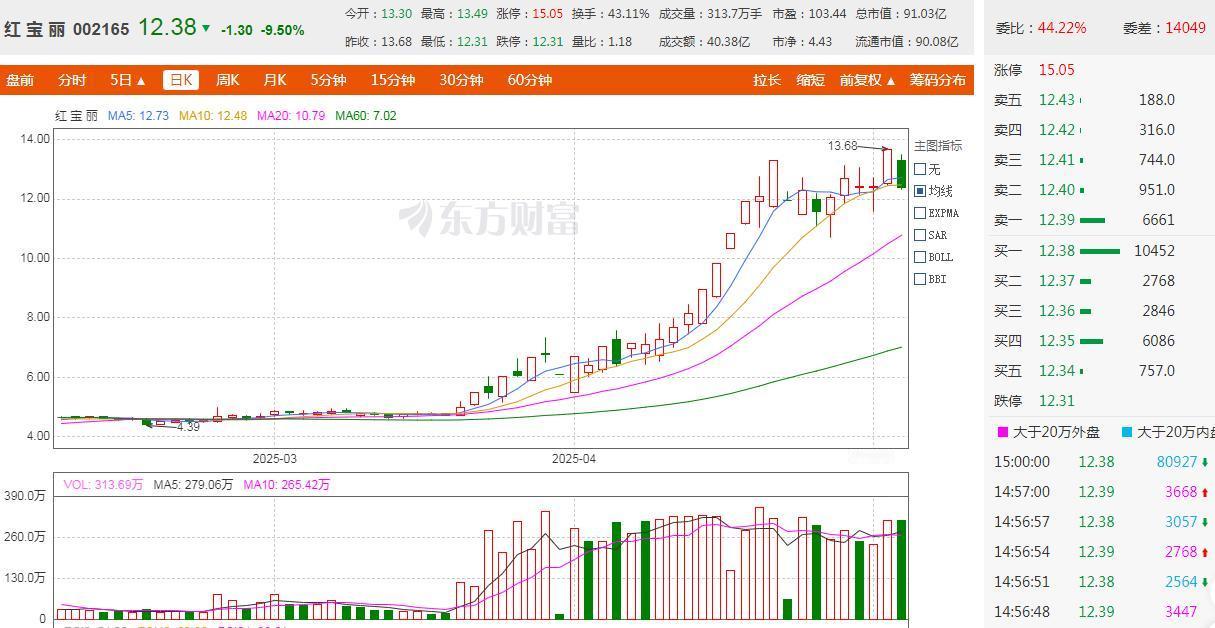The image size is (1215, 628).
Task: Click the 换手 43.11% turnover value
Action: click(628, 14)
